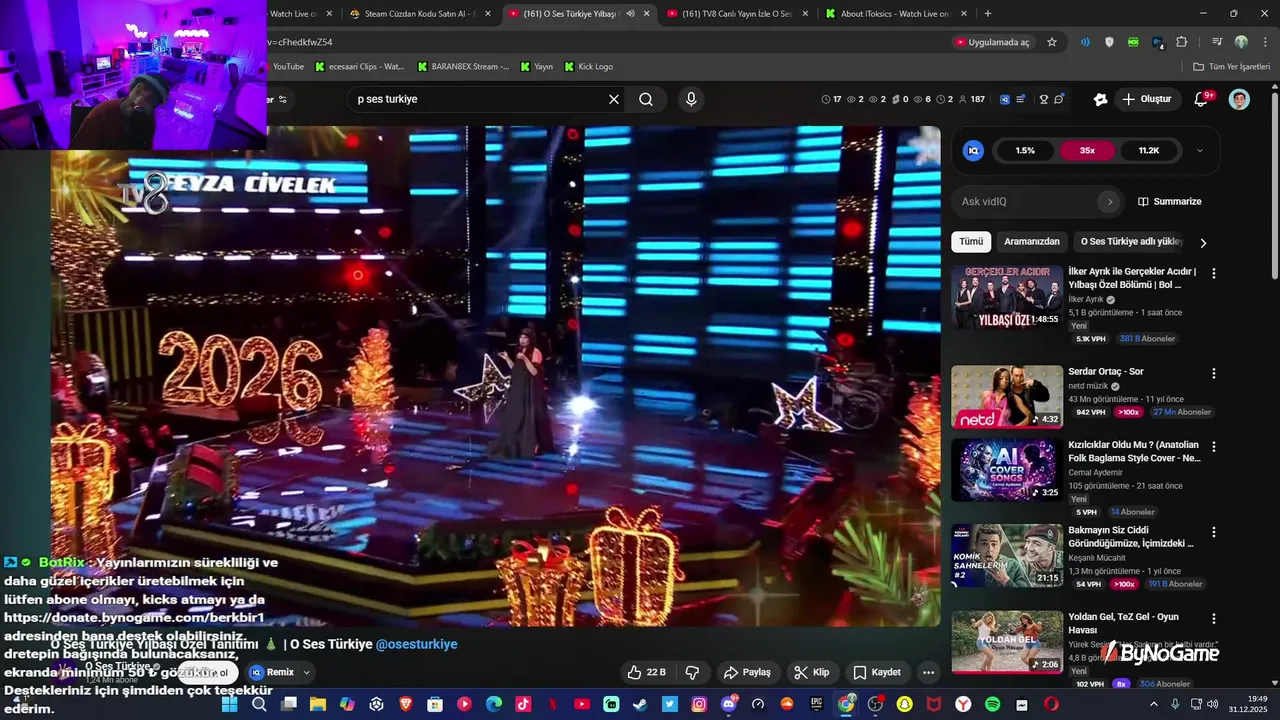Viewport: 1280px width, 720px height.
Task: Expand the Remix dropdown arrow
Action: point(307,672)
